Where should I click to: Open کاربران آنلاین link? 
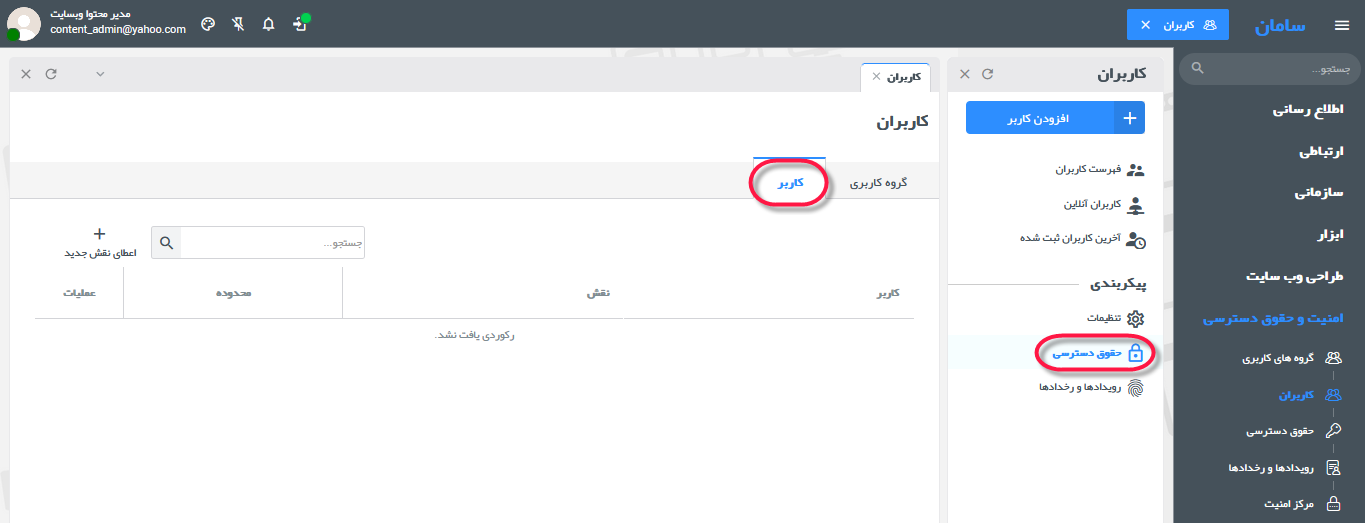pos(1091,204)
